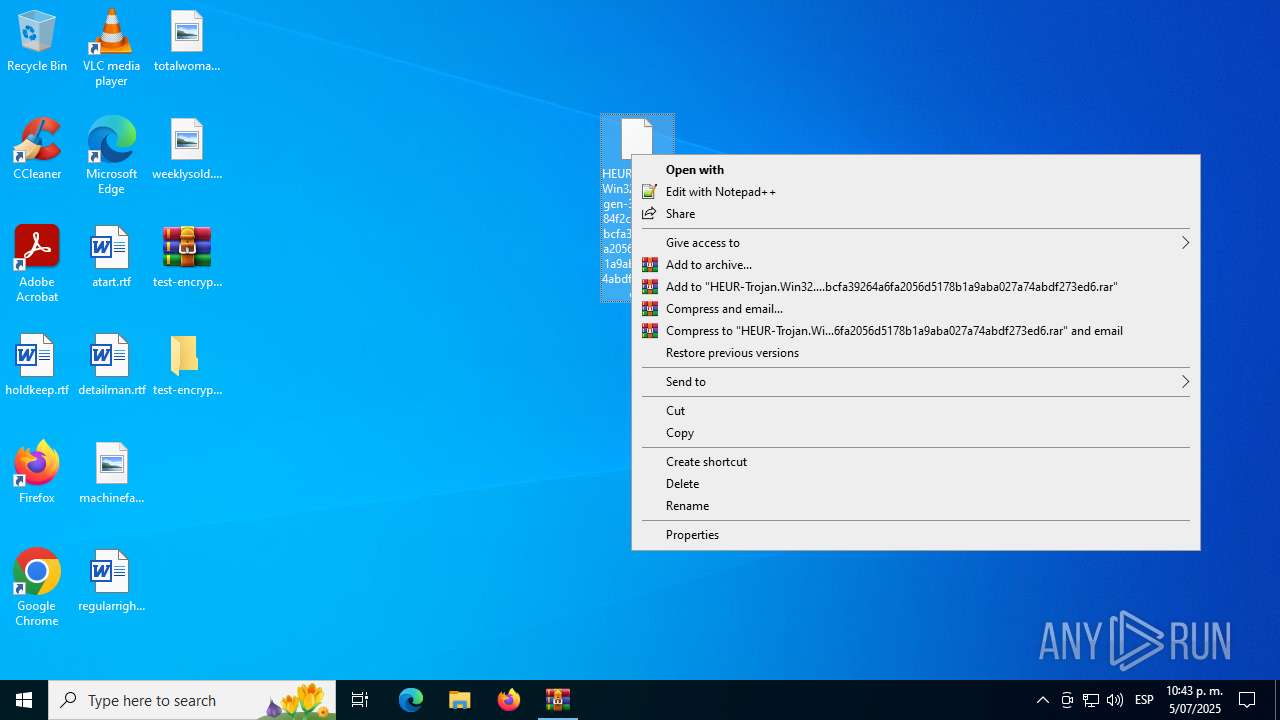
Task: Select the weeklysold... image file
Action: point(187,149)
